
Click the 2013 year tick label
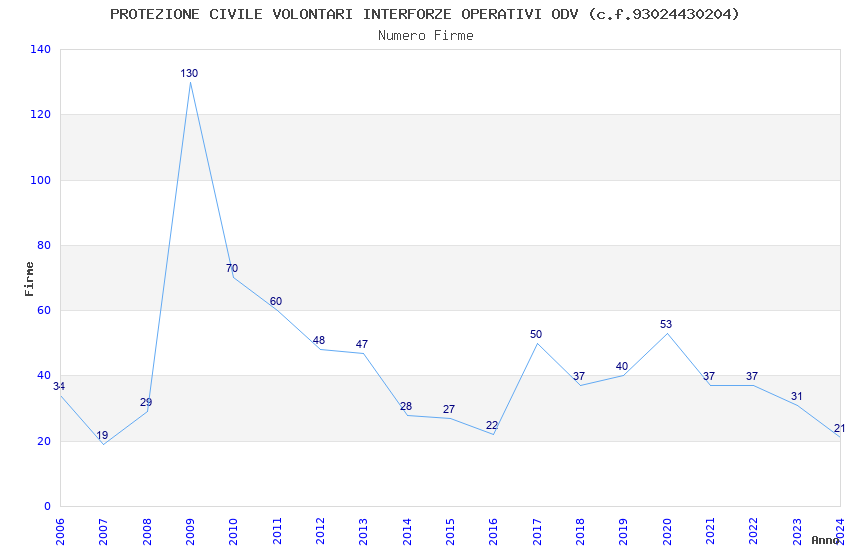click(363, 531)
